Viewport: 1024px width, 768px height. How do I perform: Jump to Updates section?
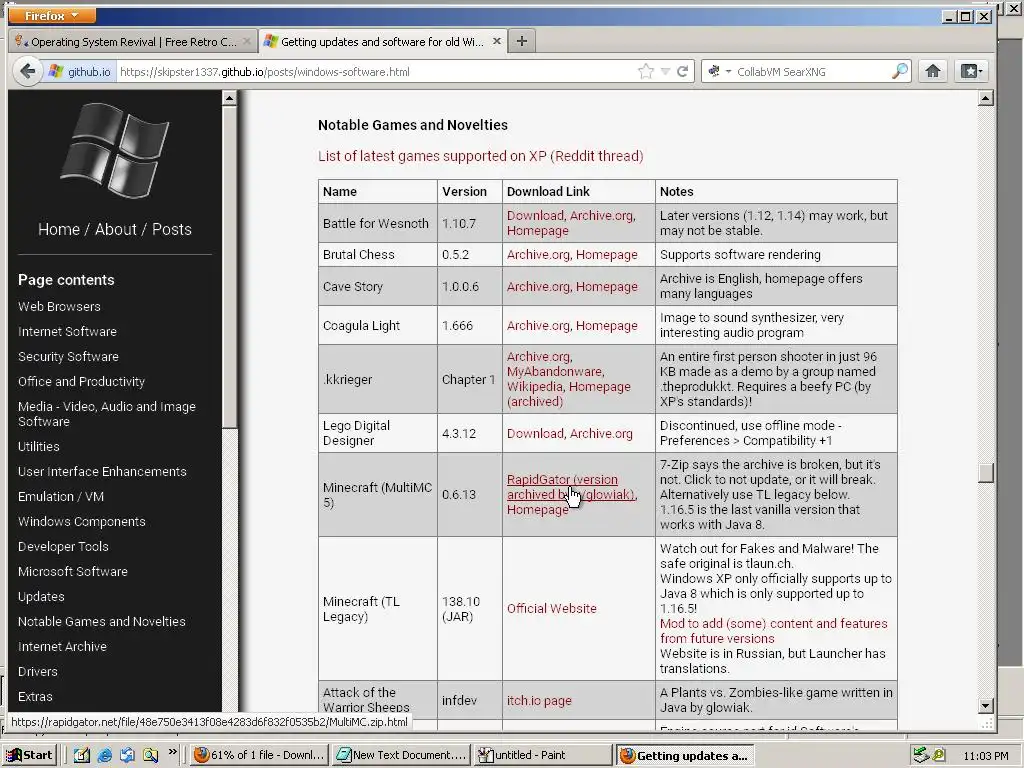[x=41, y=597]
